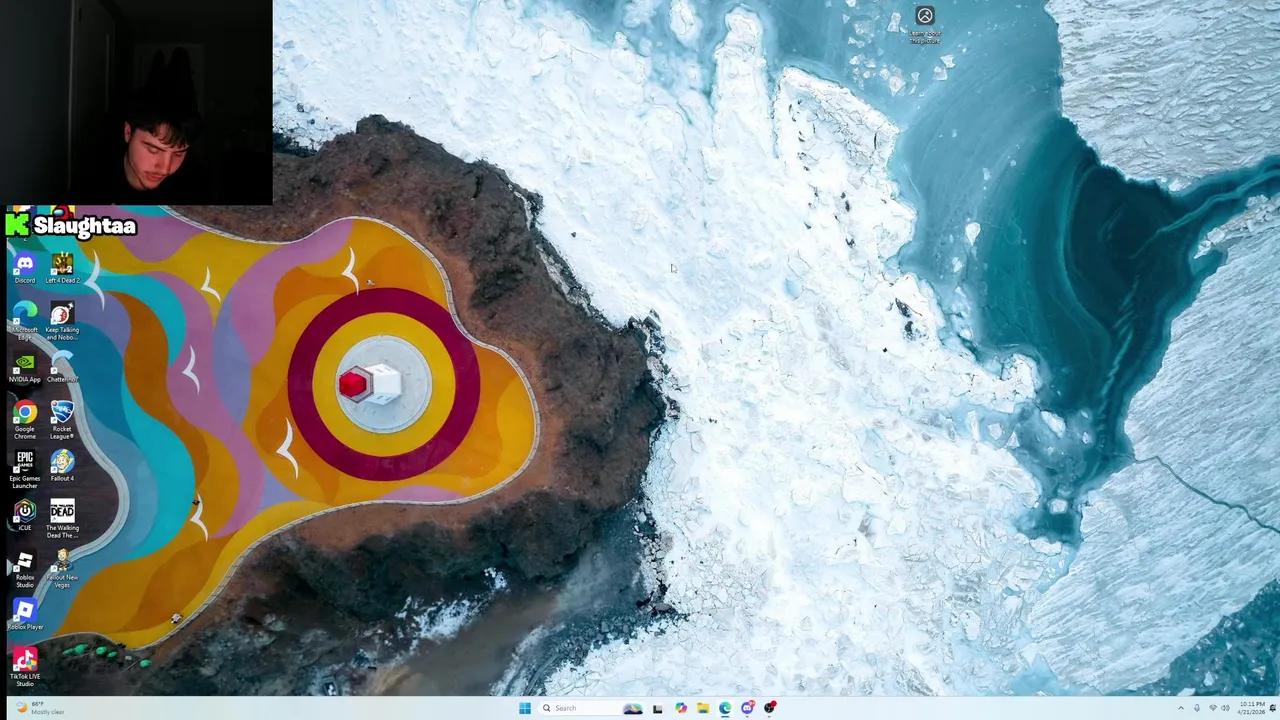The height and width of the screenshot is (720, 1280).
Task: Open Discord from the taskbar
Action: point(747,708)
